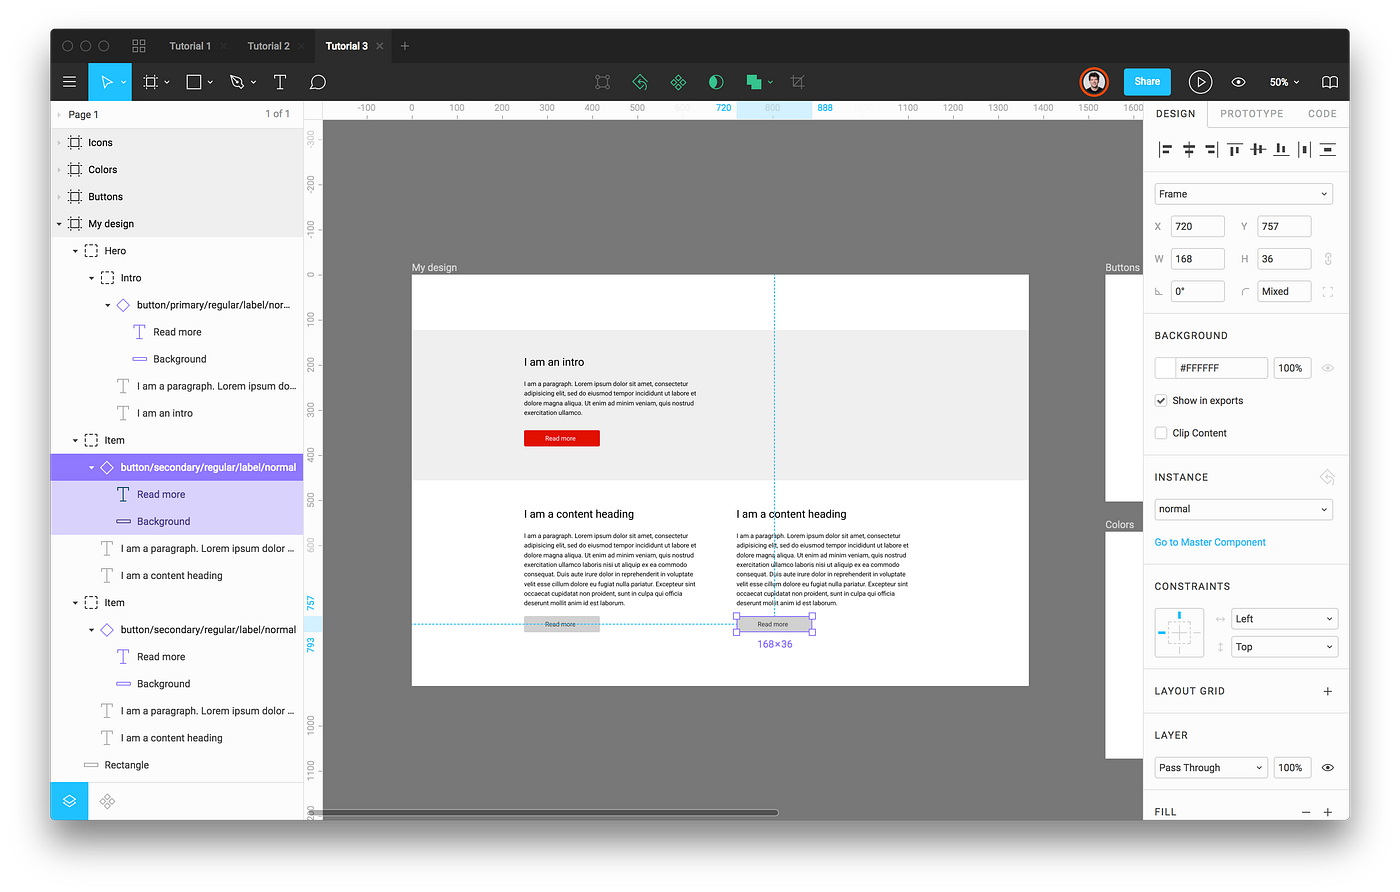1400x892 pixels.
Task: Expand the Icons frame
Action: pos(59,143)
